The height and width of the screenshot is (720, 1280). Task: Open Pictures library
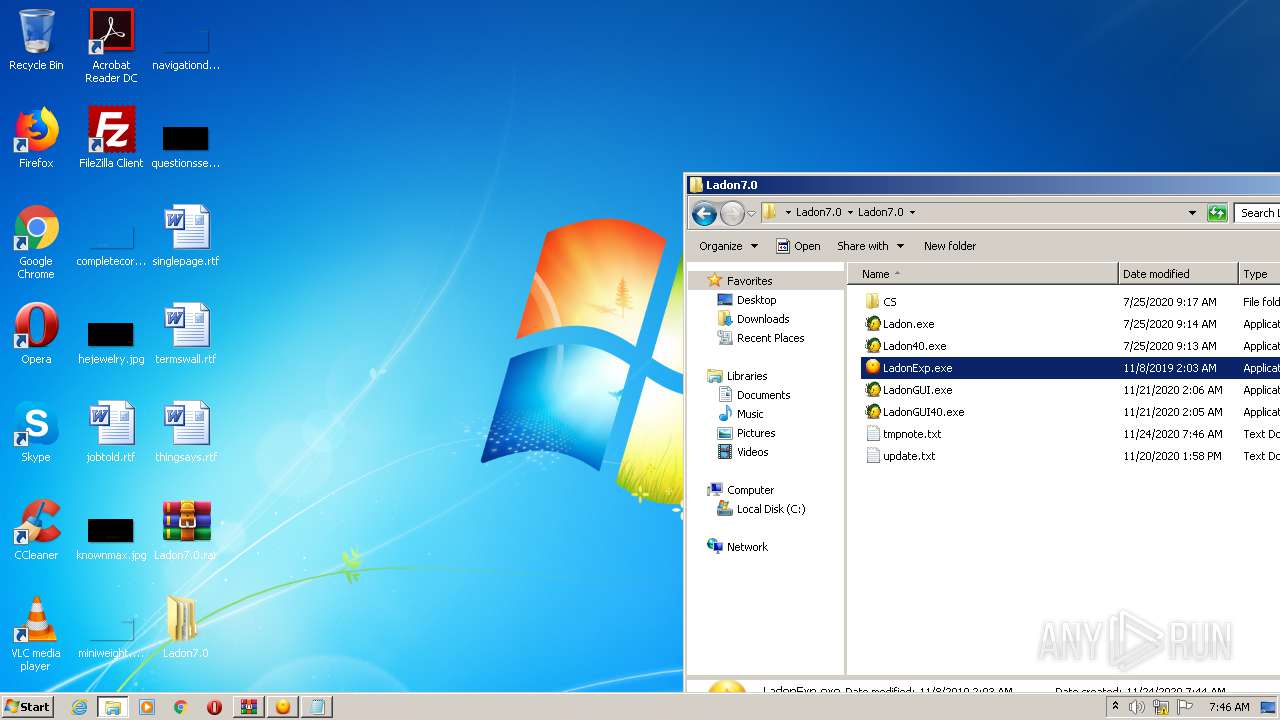[x=756, y=433]
